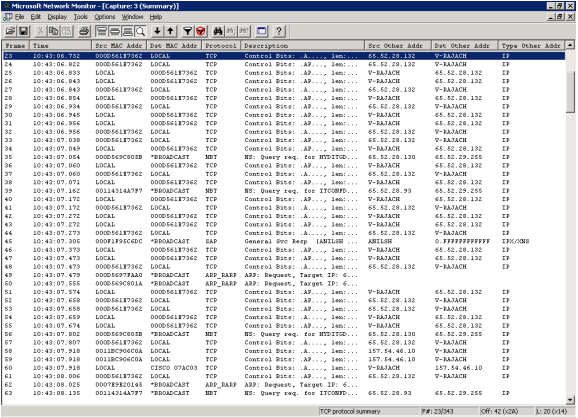Open the Window menu
578x418 pixels.
pos(132,17)
